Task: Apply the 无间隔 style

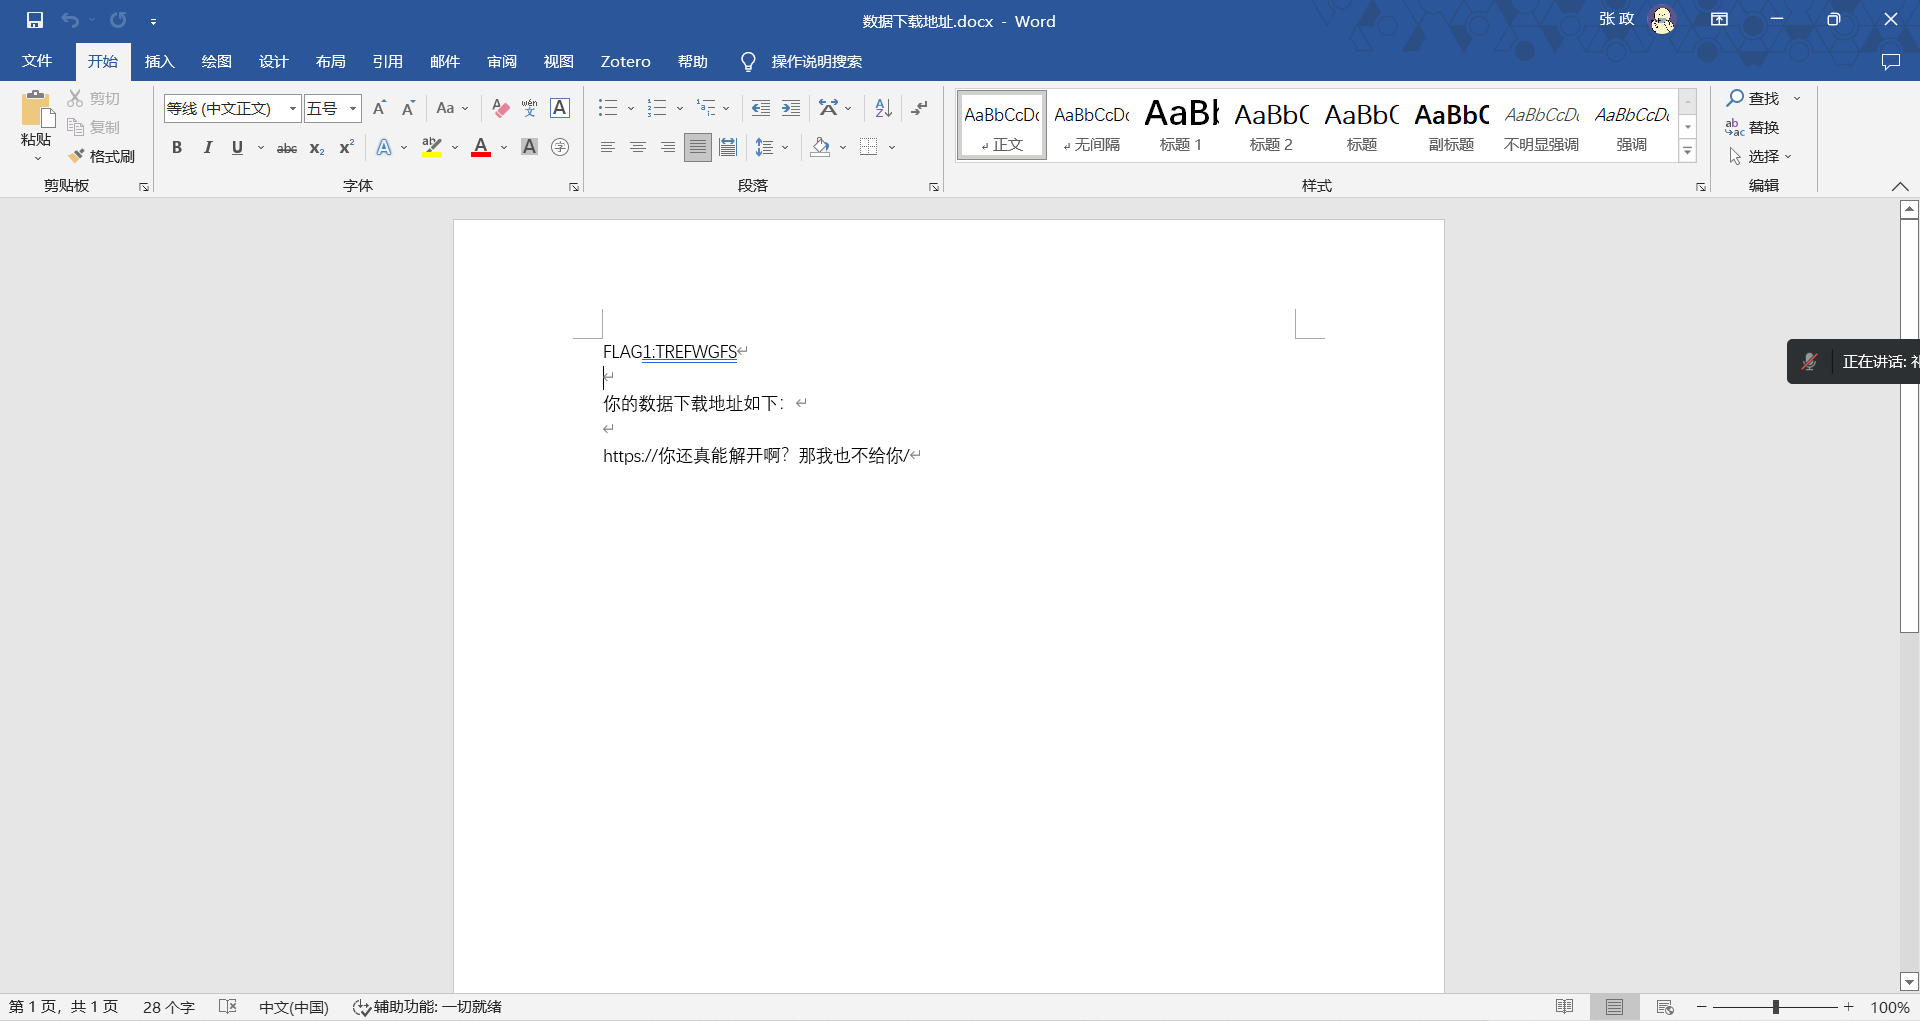Action: point(1091,125)
